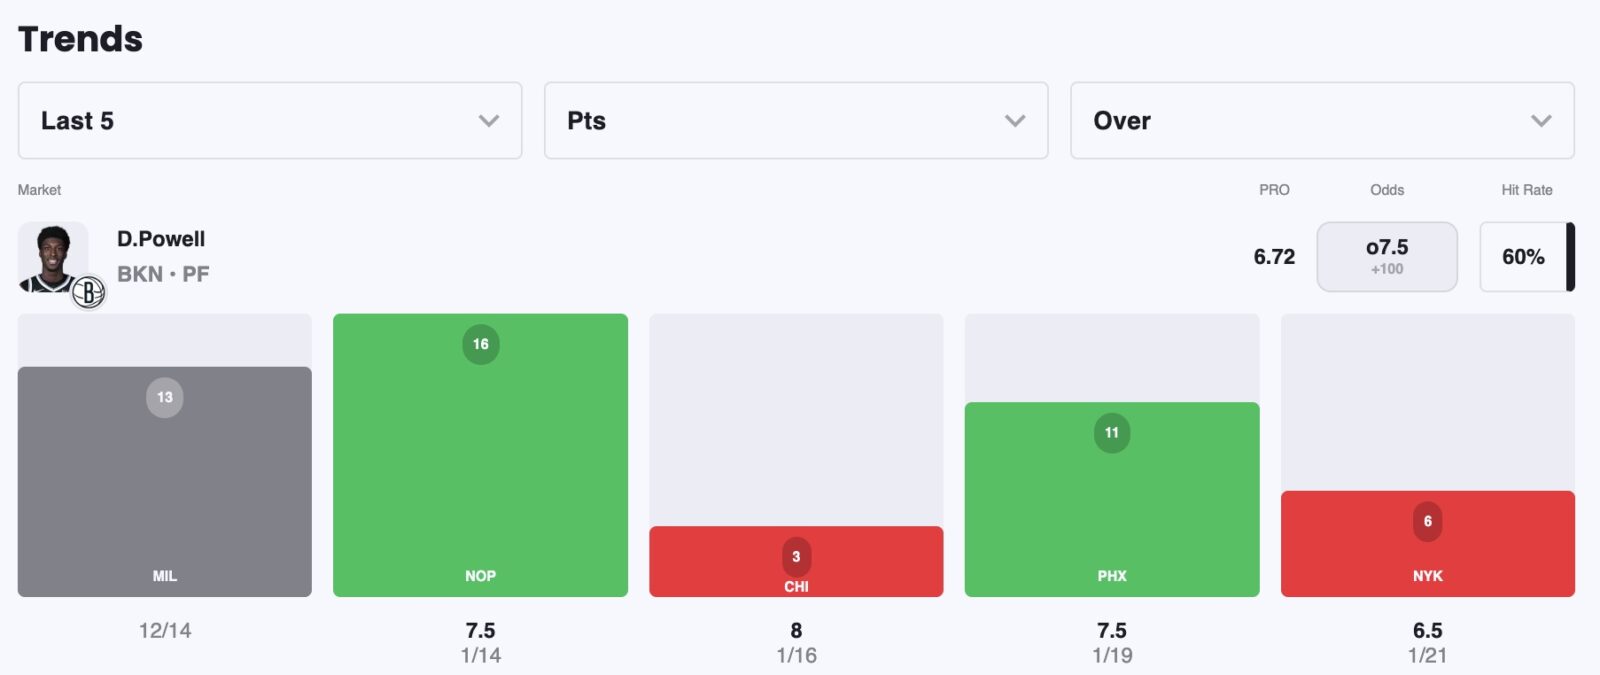The width and height of the screenshot is (1600, 675).
Task: Click the 6 points badge on NYK bar
Action: pyautogui.click(x=1427, y=521)
